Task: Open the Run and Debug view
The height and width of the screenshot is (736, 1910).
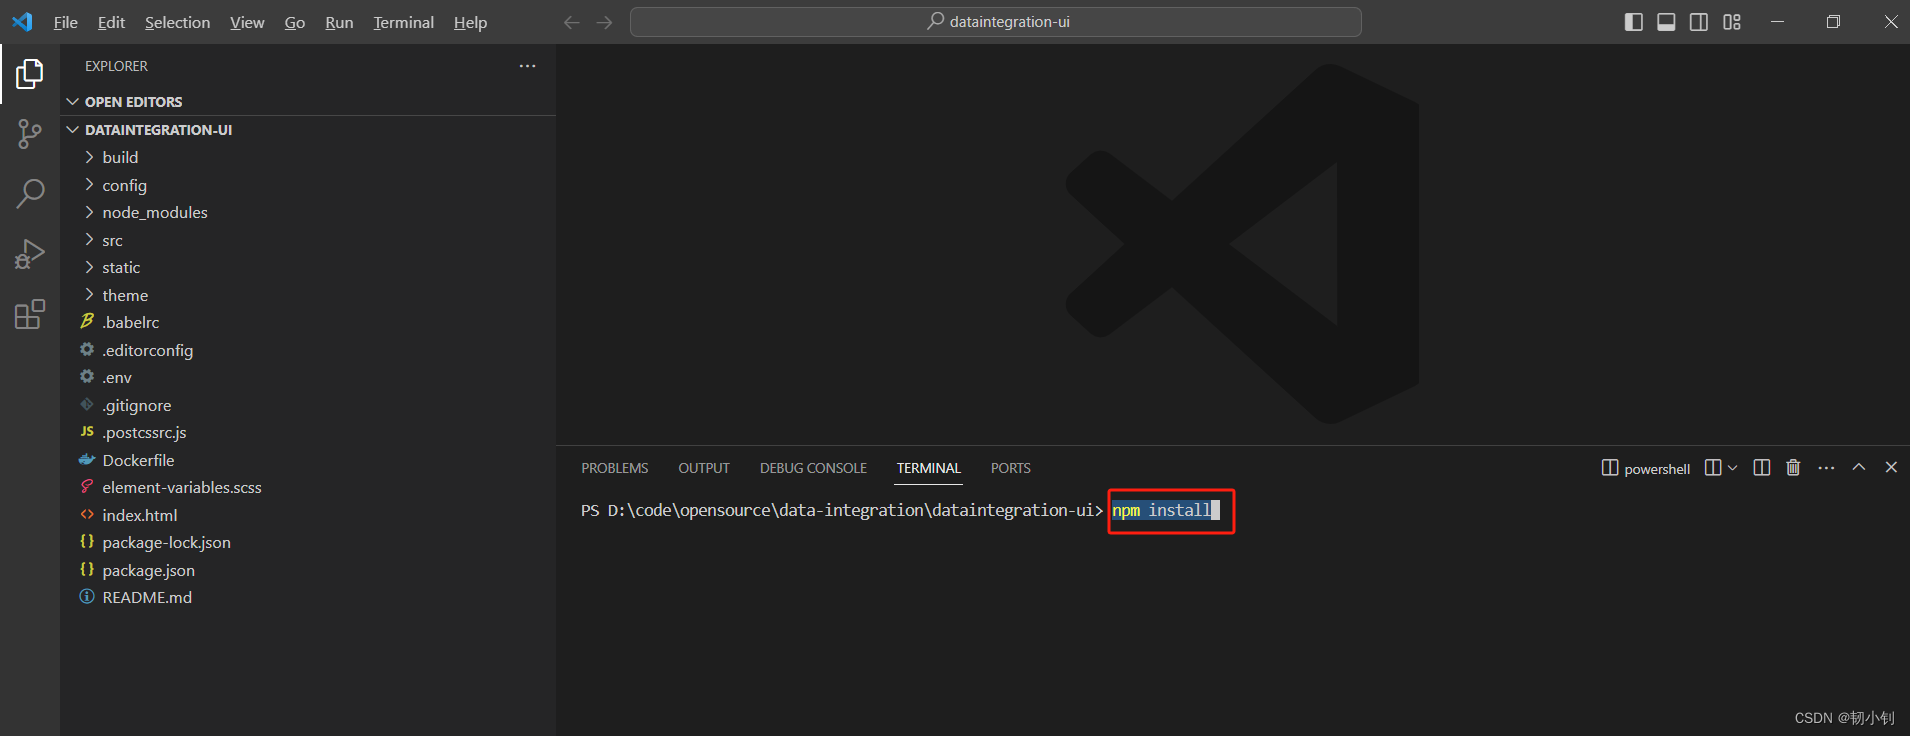Action: coord(30,254)
